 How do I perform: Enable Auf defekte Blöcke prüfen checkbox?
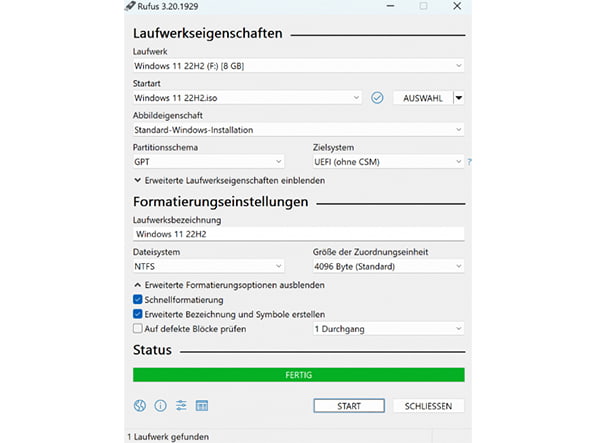137,329
